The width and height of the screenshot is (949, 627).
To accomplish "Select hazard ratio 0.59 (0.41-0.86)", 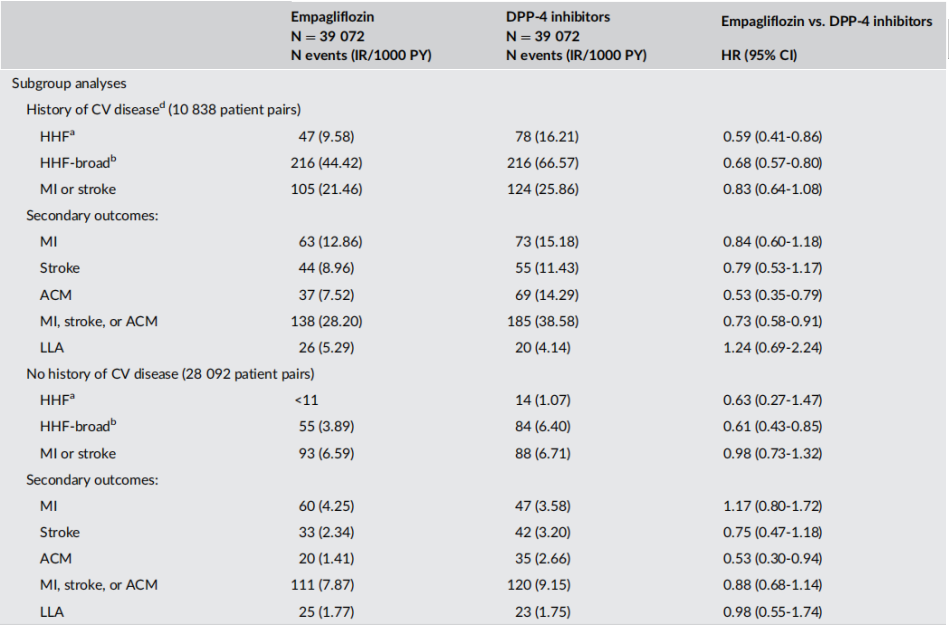I will pyautogui.click(x=772, y=137).
